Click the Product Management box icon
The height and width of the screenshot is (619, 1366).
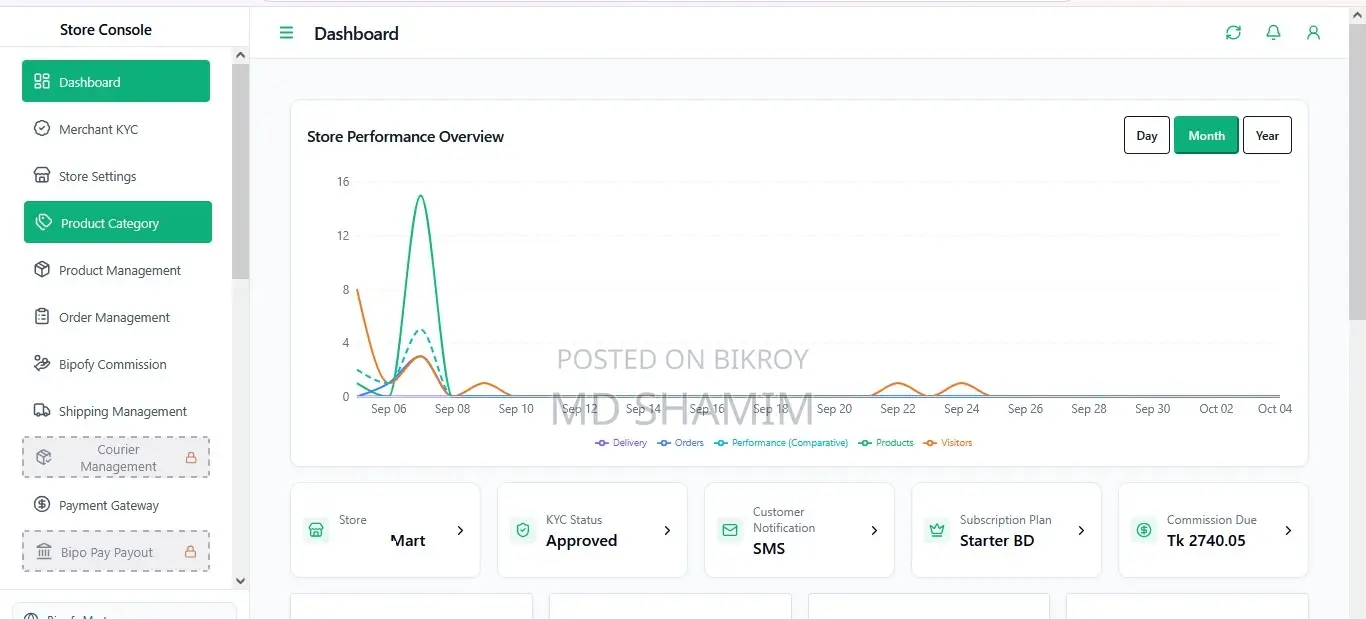pos(42,270)
